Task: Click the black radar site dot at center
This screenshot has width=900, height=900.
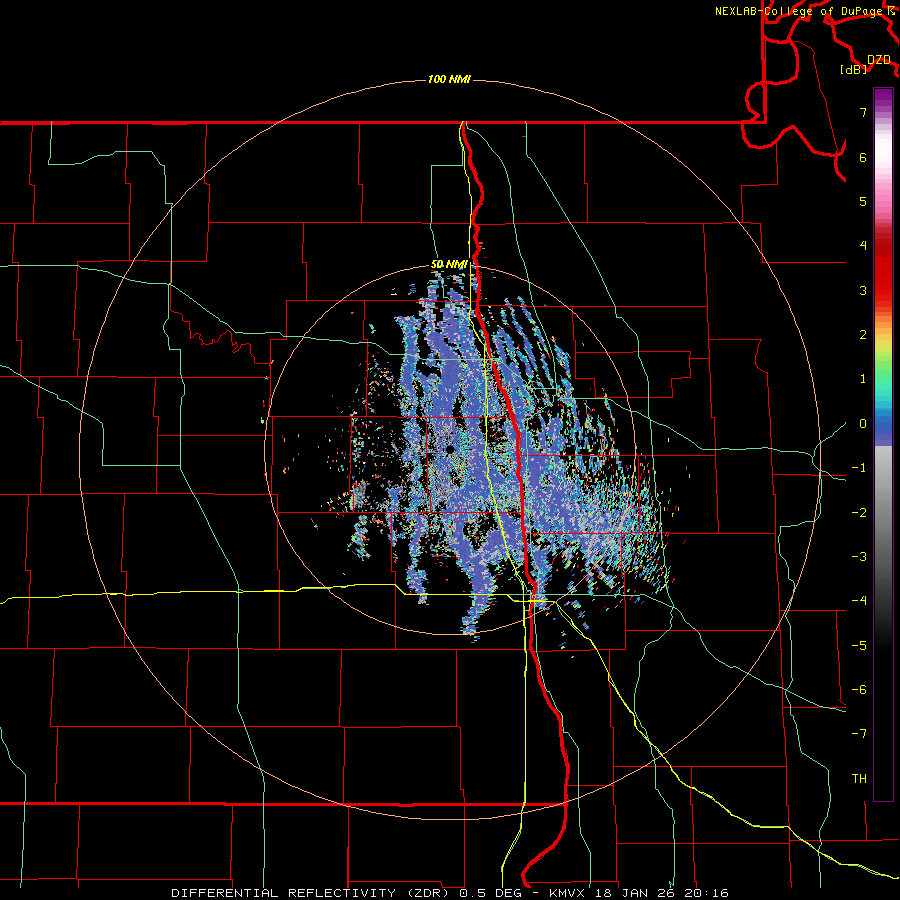Action: [450, 449]
